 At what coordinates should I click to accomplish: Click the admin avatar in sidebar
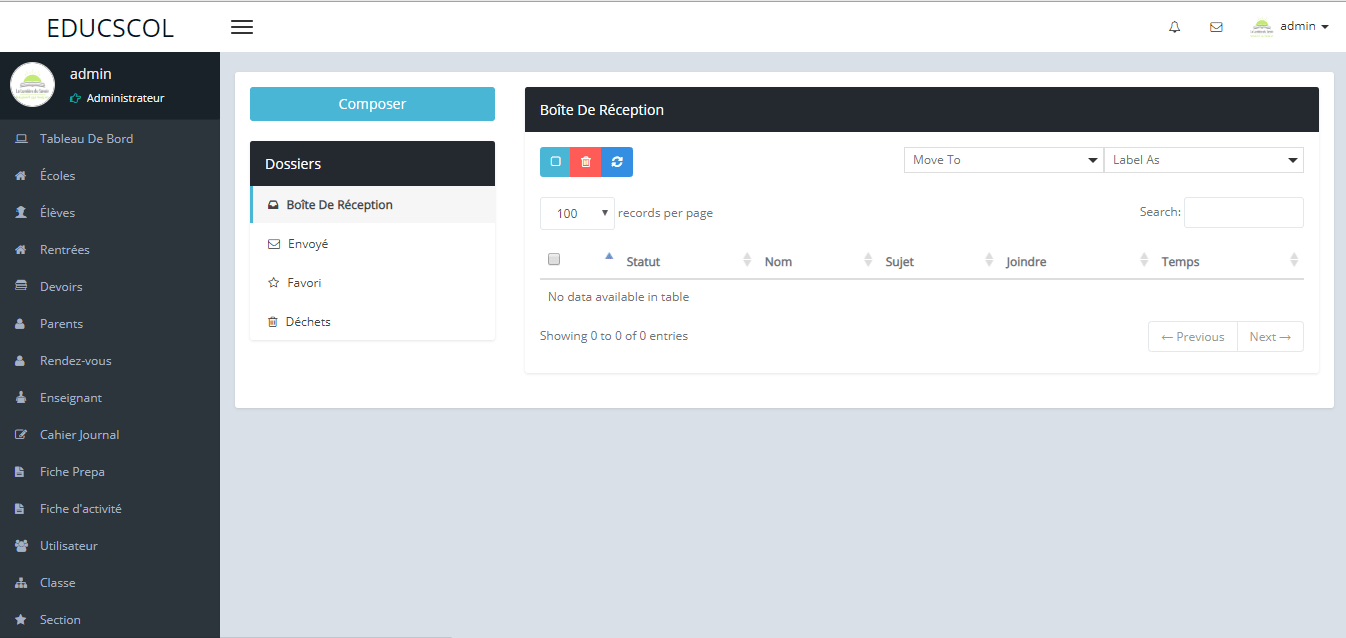32,85
